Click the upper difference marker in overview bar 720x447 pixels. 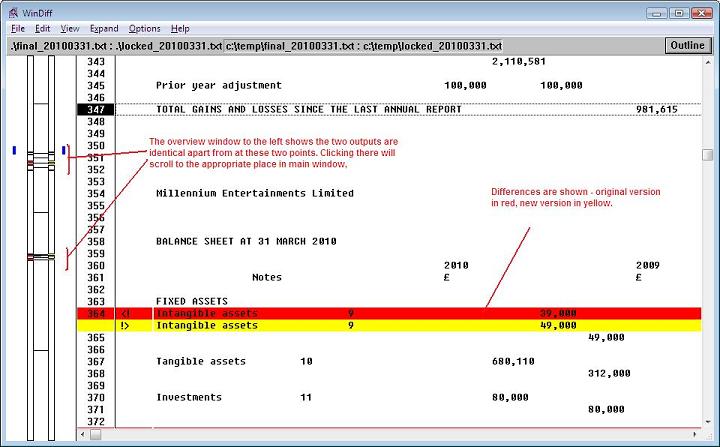tap(41, 163)
